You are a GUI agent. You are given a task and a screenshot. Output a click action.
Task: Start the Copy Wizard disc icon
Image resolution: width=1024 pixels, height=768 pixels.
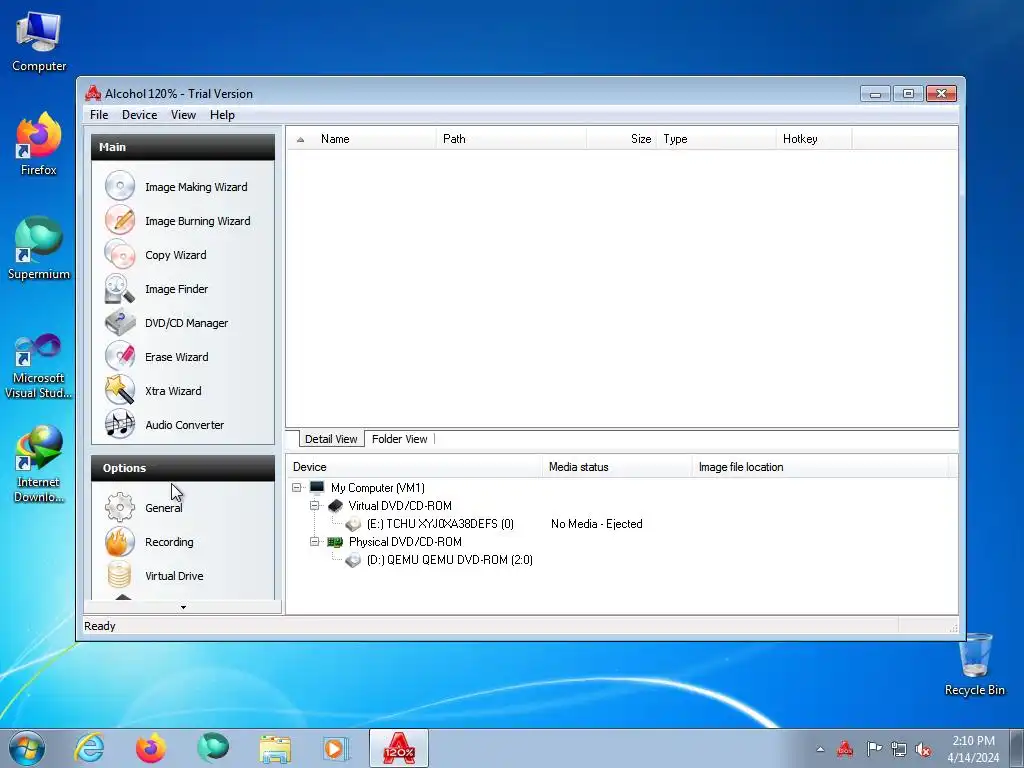[120, 254]
